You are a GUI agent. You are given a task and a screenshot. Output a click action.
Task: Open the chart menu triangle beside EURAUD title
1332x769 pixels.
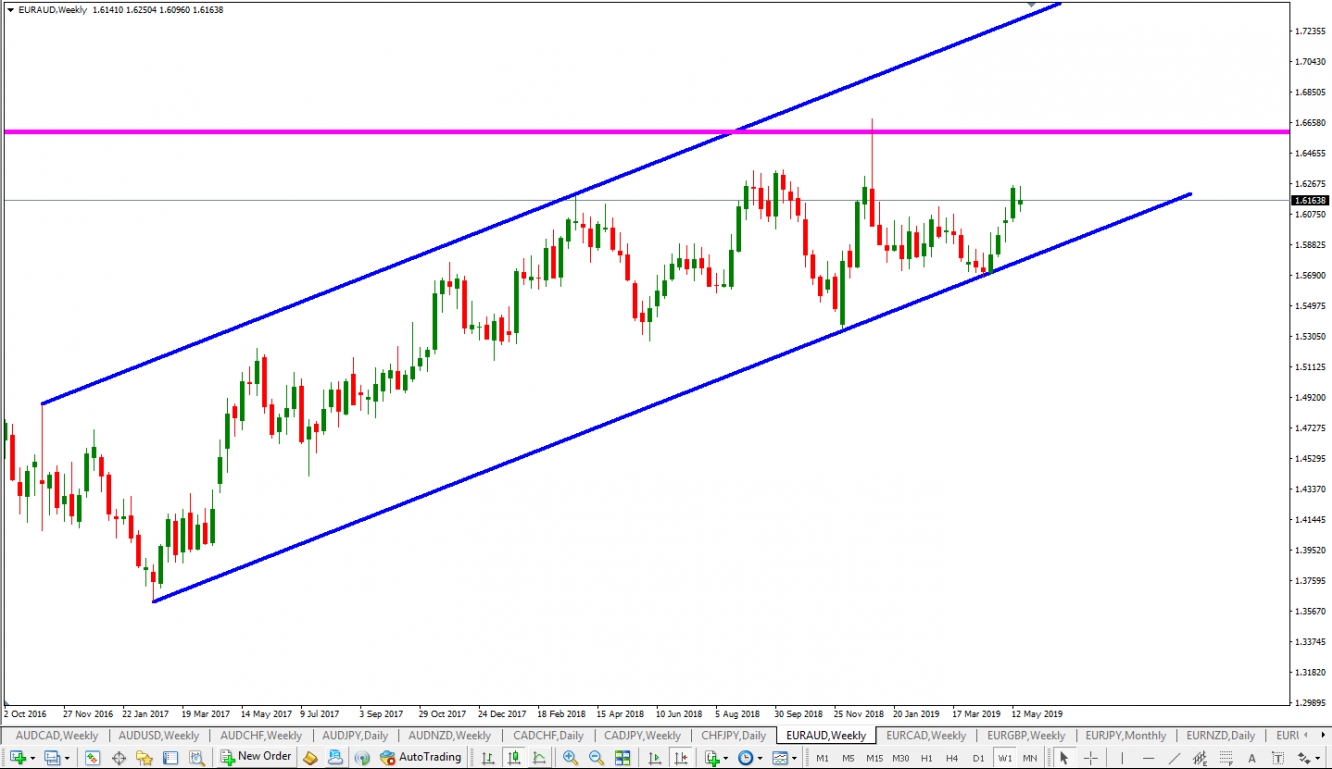pos(10,9)
